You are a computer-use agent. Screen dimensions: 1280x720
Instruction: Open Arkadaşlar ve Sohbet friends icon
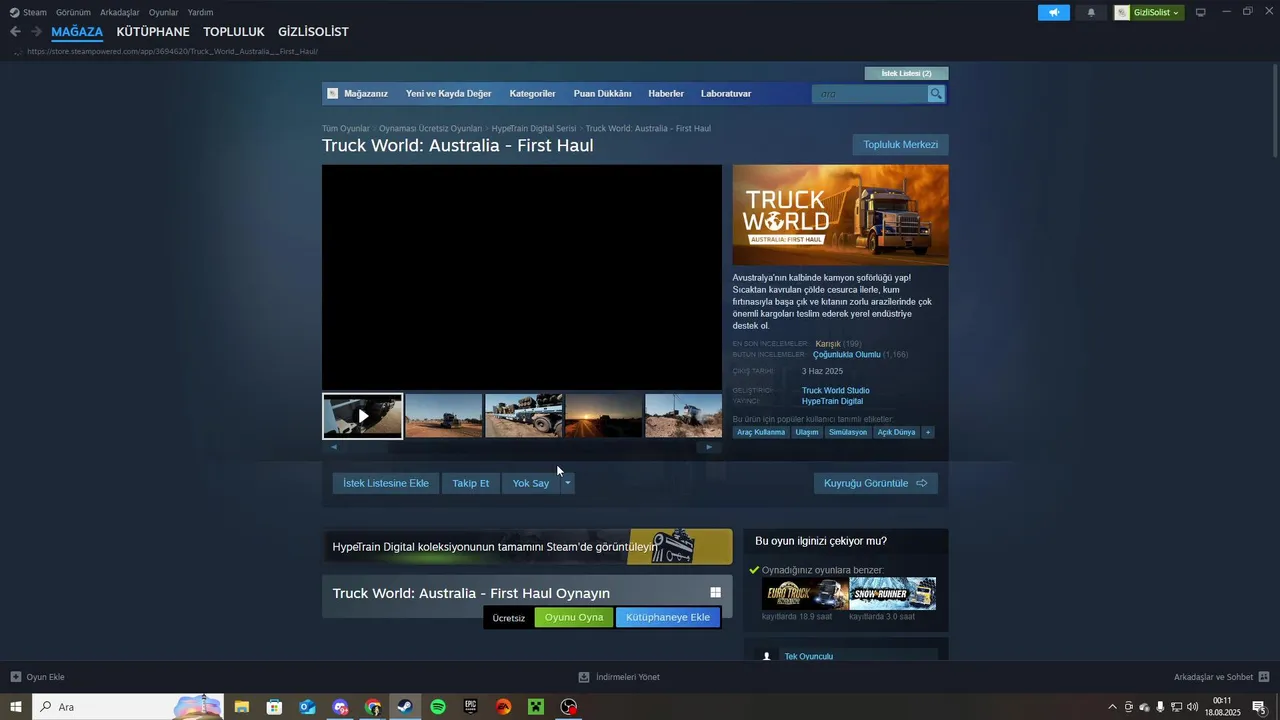[1264, 677]
